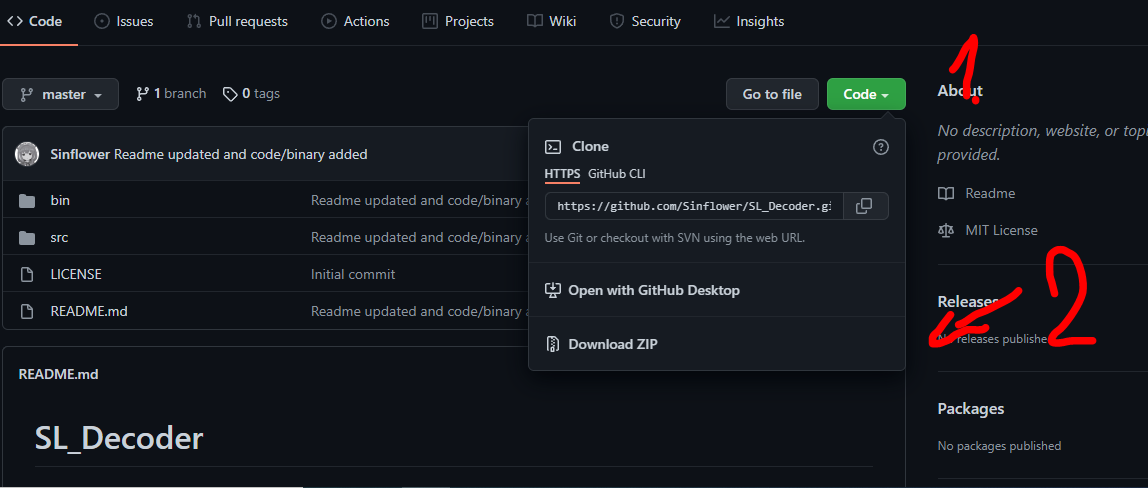Click the Wiki book icon

click(x=534, y=21)
